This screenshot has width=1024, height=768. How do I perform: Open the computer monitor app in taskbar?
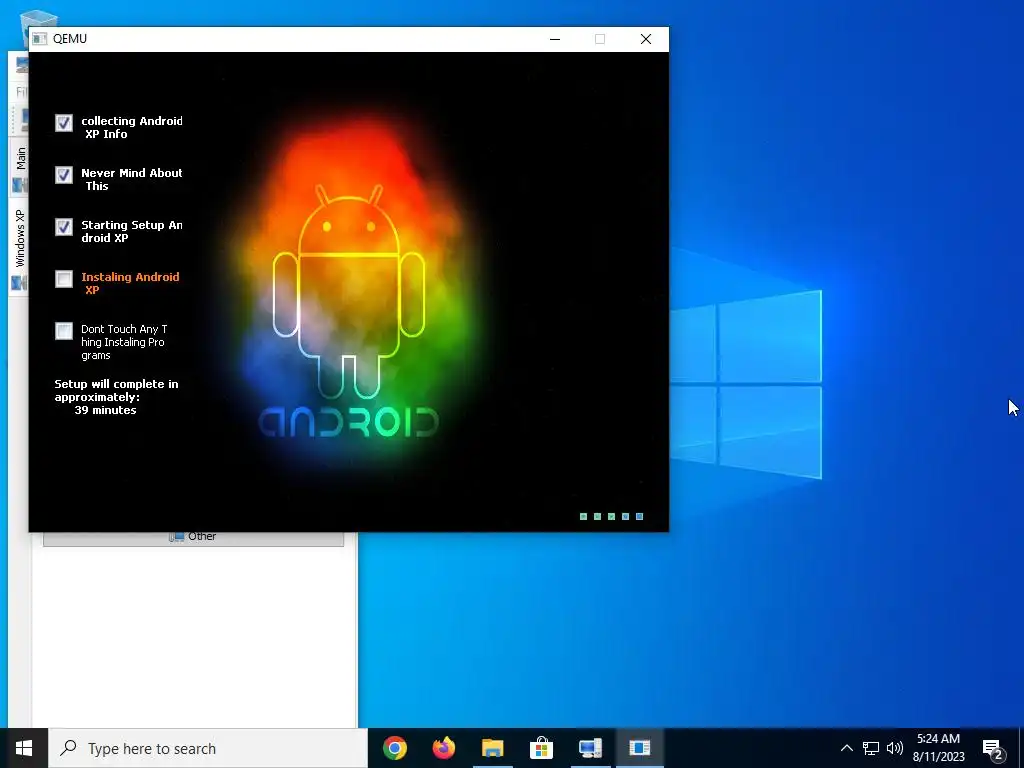click(x=590, y=748)
